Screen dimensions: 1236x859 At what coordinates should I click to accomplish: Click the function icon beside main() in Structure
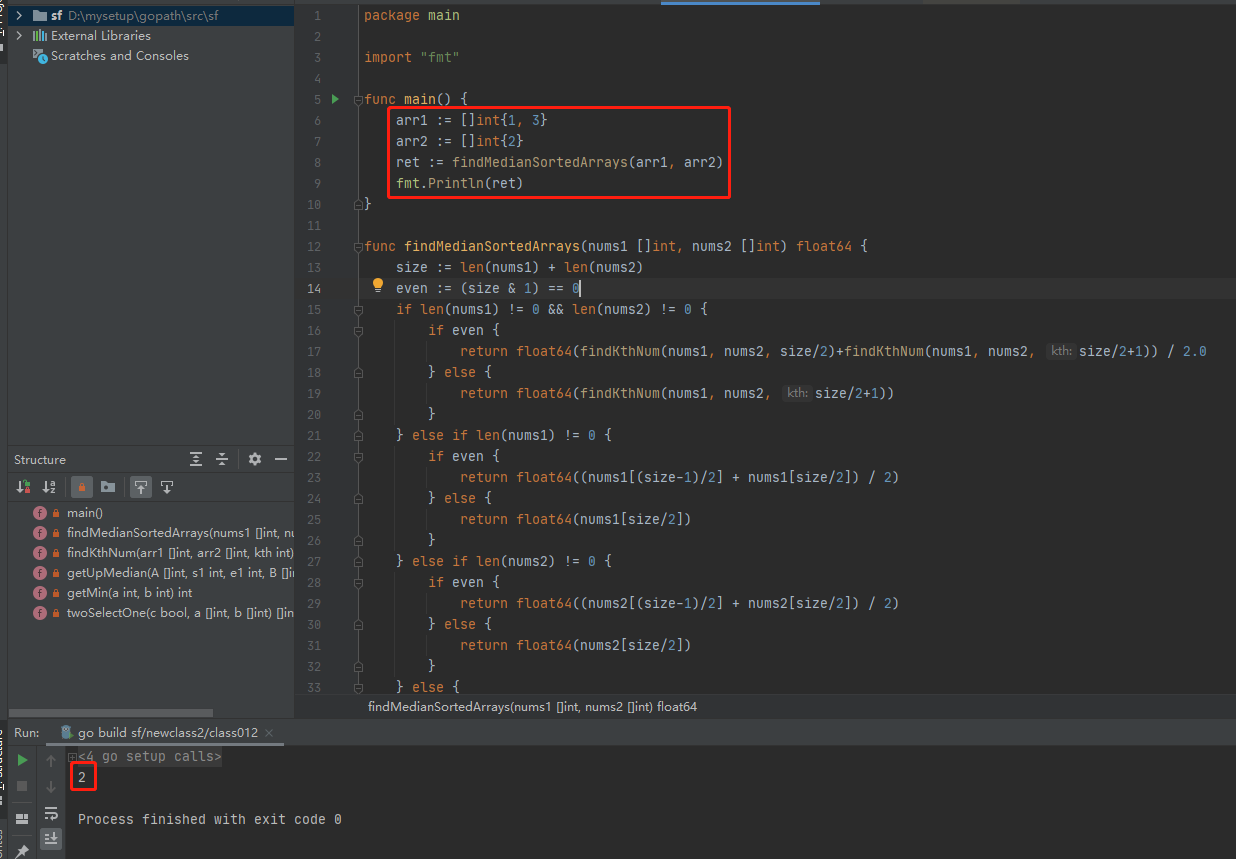(x=40, y=513)
